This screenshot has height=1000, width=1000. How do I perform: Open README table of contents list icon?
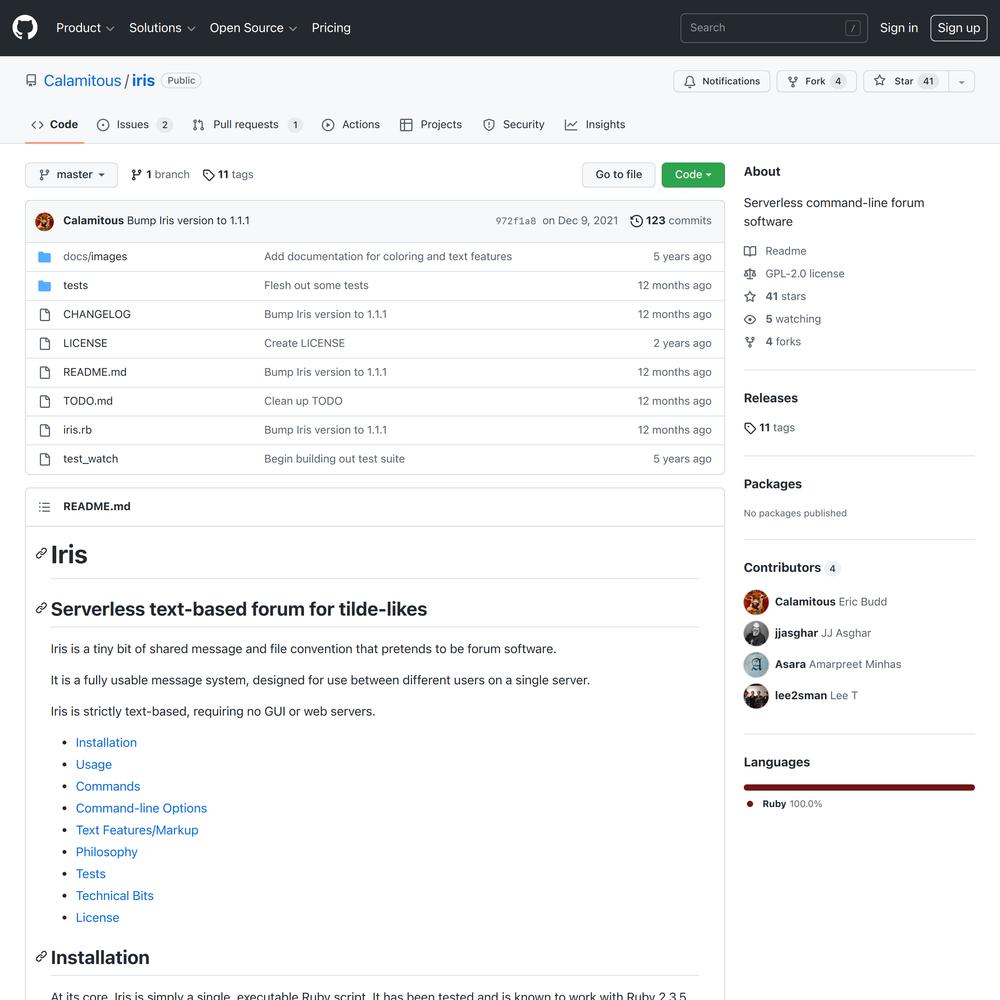point(44,507)
